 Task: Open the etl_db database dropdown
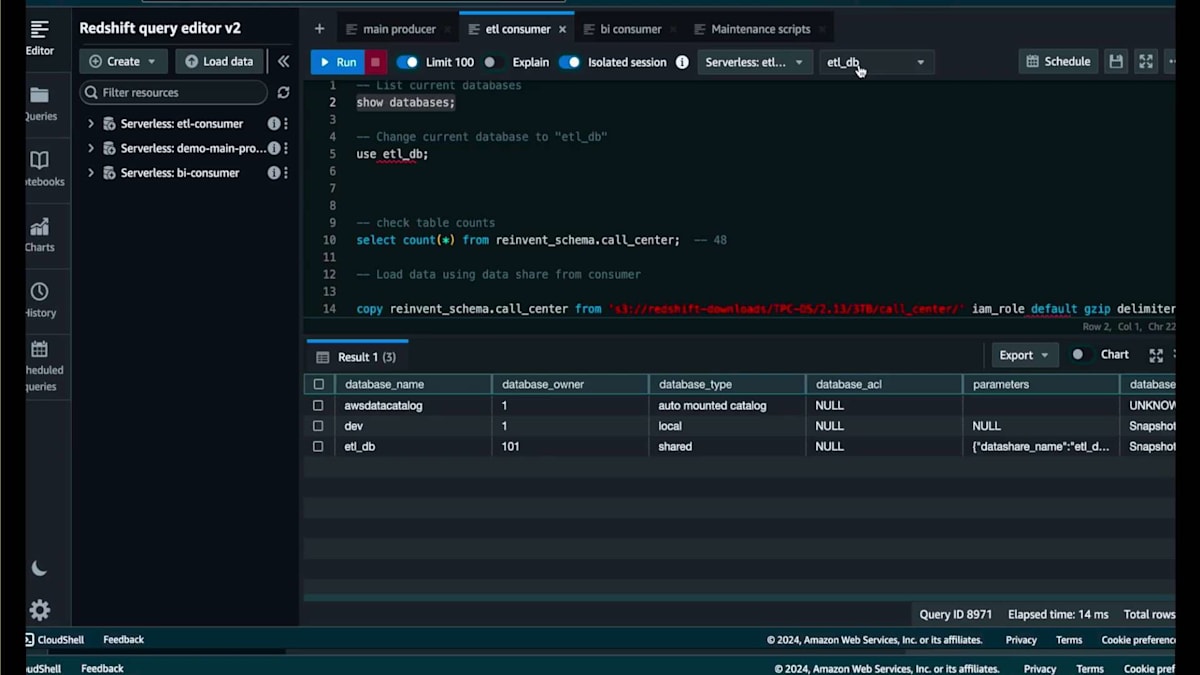(x=876, y=62)
